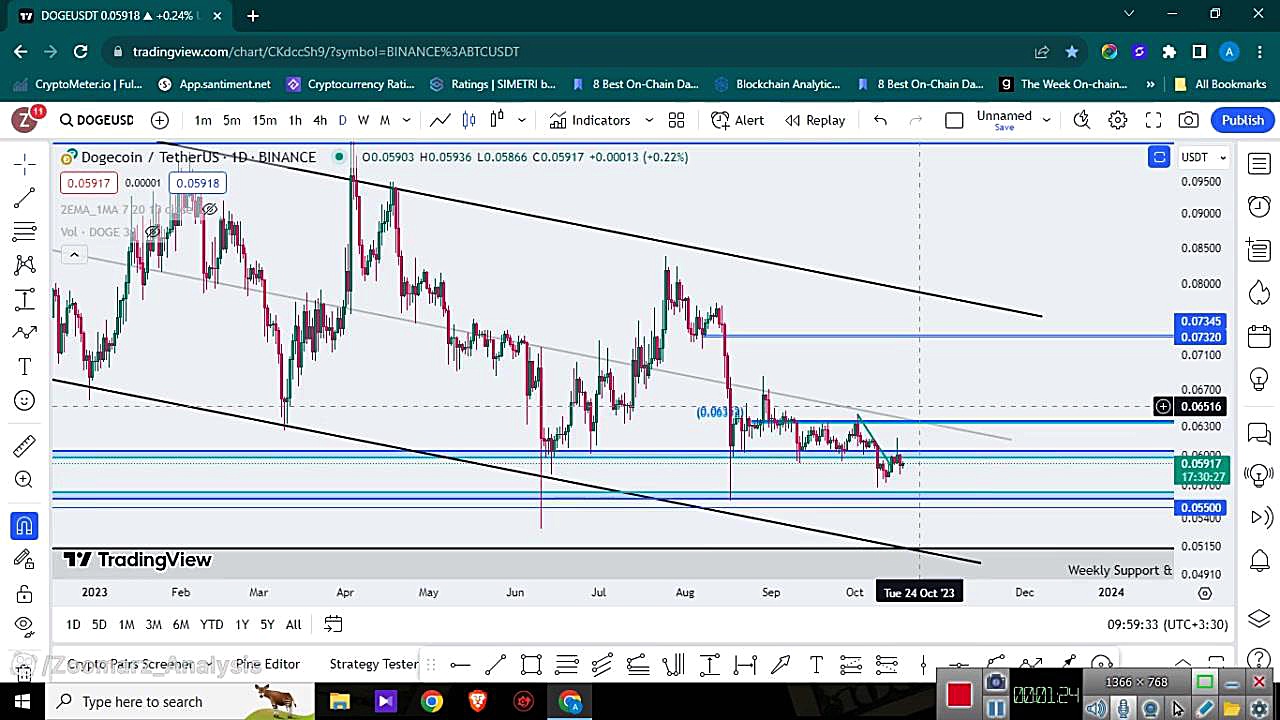Switch to the 1h timeframe
The width and height of the screenshot is (1280, 720).
[x=295, y=120]
